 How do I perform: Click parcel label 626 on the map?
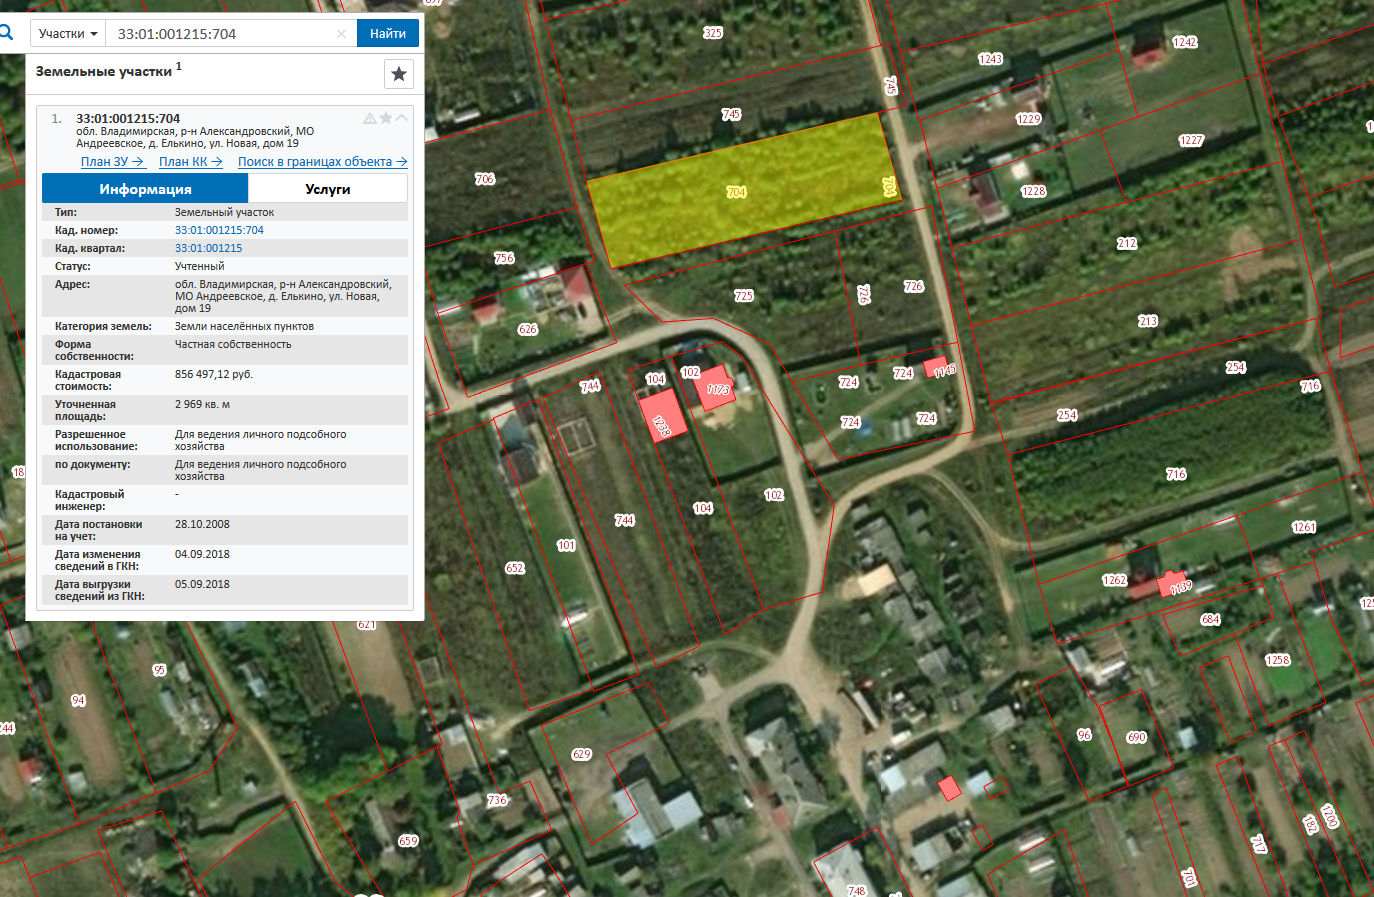click(x=528, y=329)
